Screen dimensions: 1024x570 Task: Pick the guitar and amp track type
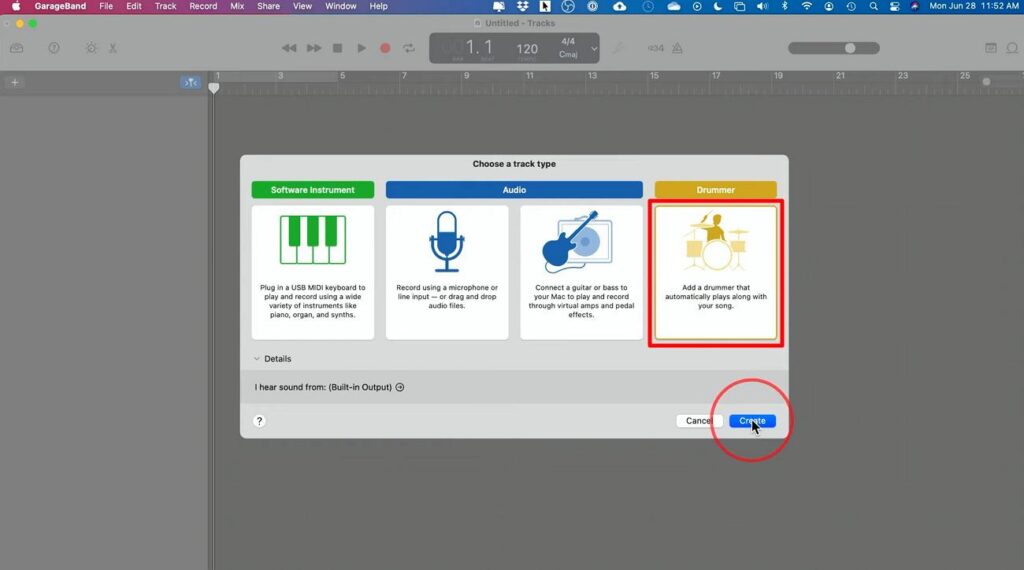pyautogui.click(x=581, y=271)
